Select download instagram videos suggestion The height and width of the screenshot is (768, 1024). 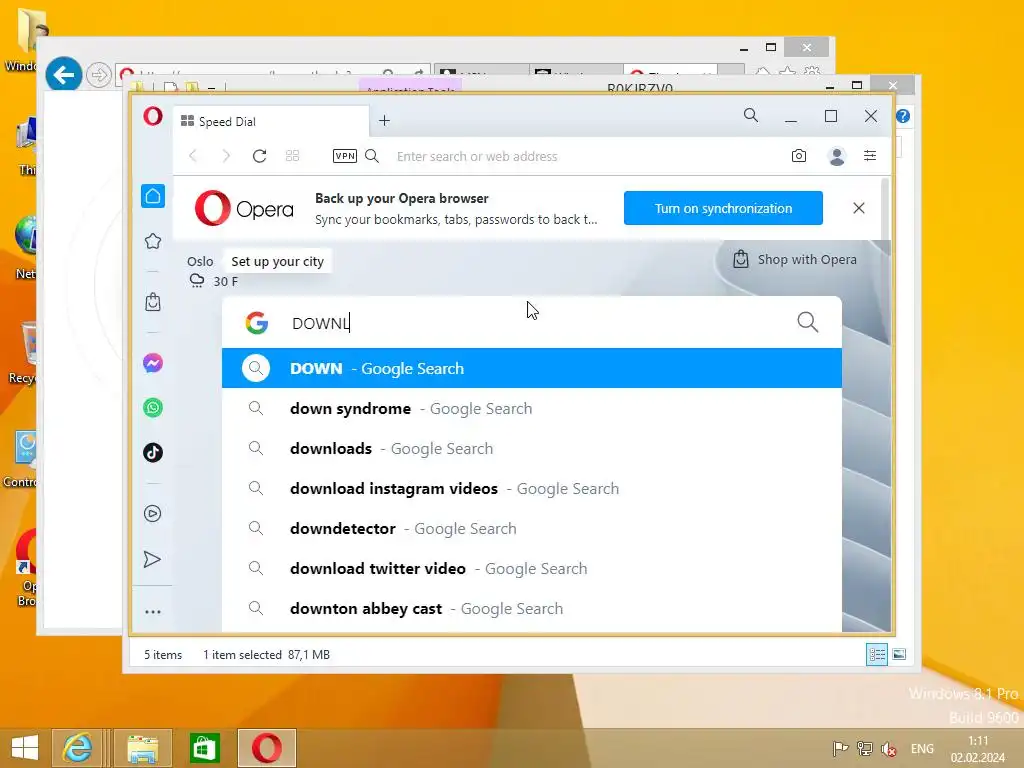(532, 488)
